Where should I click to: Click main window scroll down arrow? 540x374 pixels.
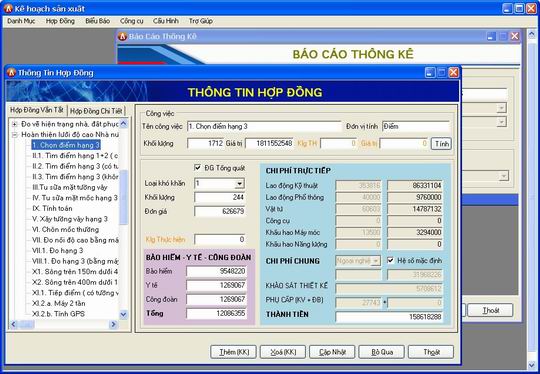tap(532, 365)
